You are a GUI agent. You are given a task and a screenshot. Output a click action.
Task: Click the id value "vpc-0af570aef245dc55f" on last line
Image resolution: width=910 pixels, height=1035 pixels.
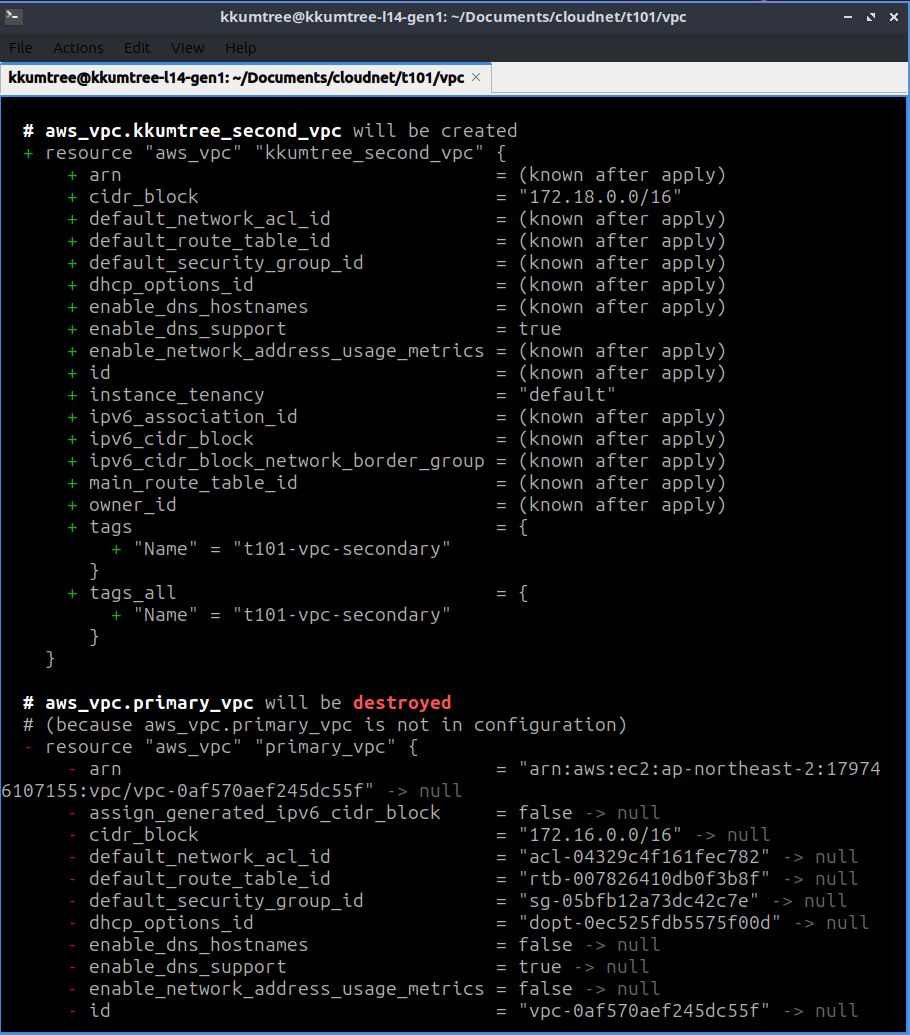click(x=644, y=1011)
